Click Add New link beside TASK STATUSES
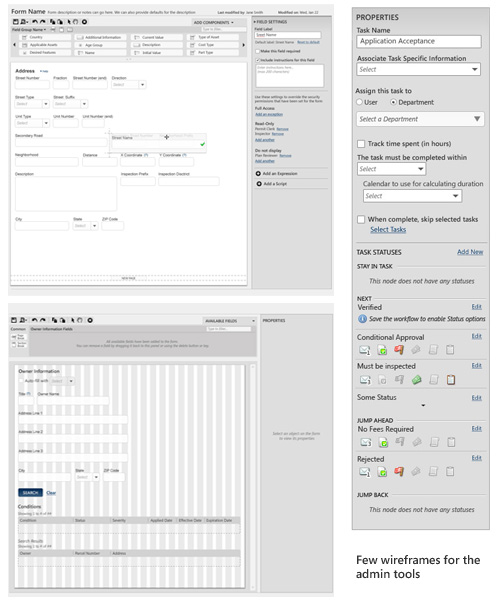The width and height of the screenshot is (498, 600). click(x=470, y=252)
